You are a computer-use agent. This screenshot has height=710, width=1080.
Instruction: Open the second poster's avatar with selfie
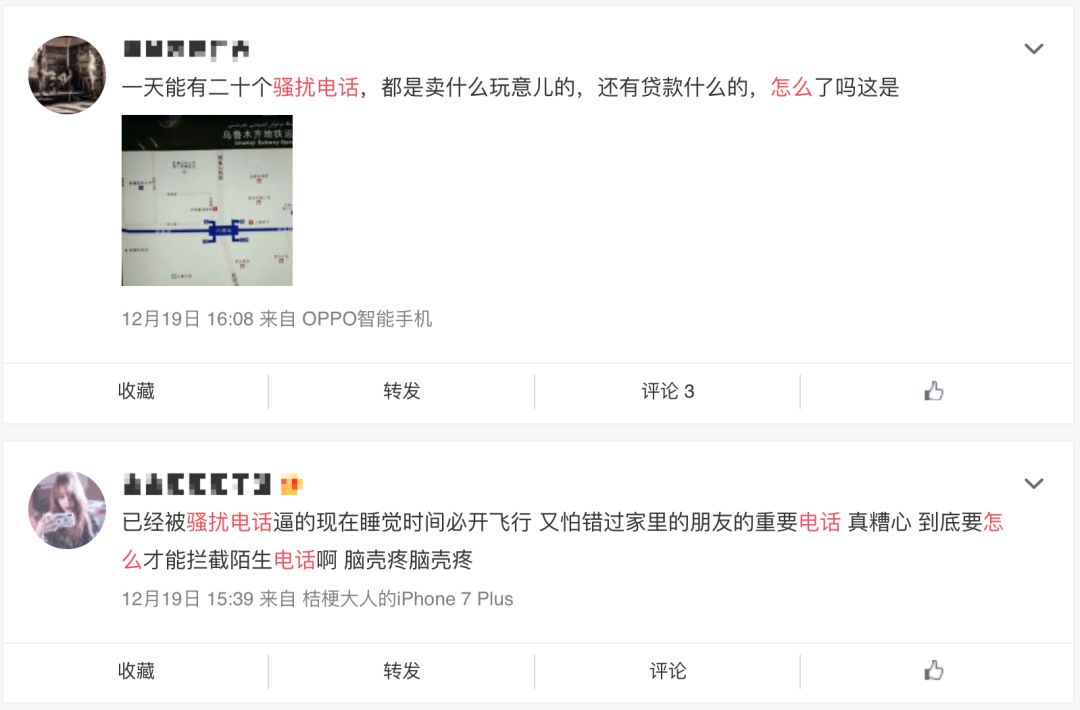67,510
